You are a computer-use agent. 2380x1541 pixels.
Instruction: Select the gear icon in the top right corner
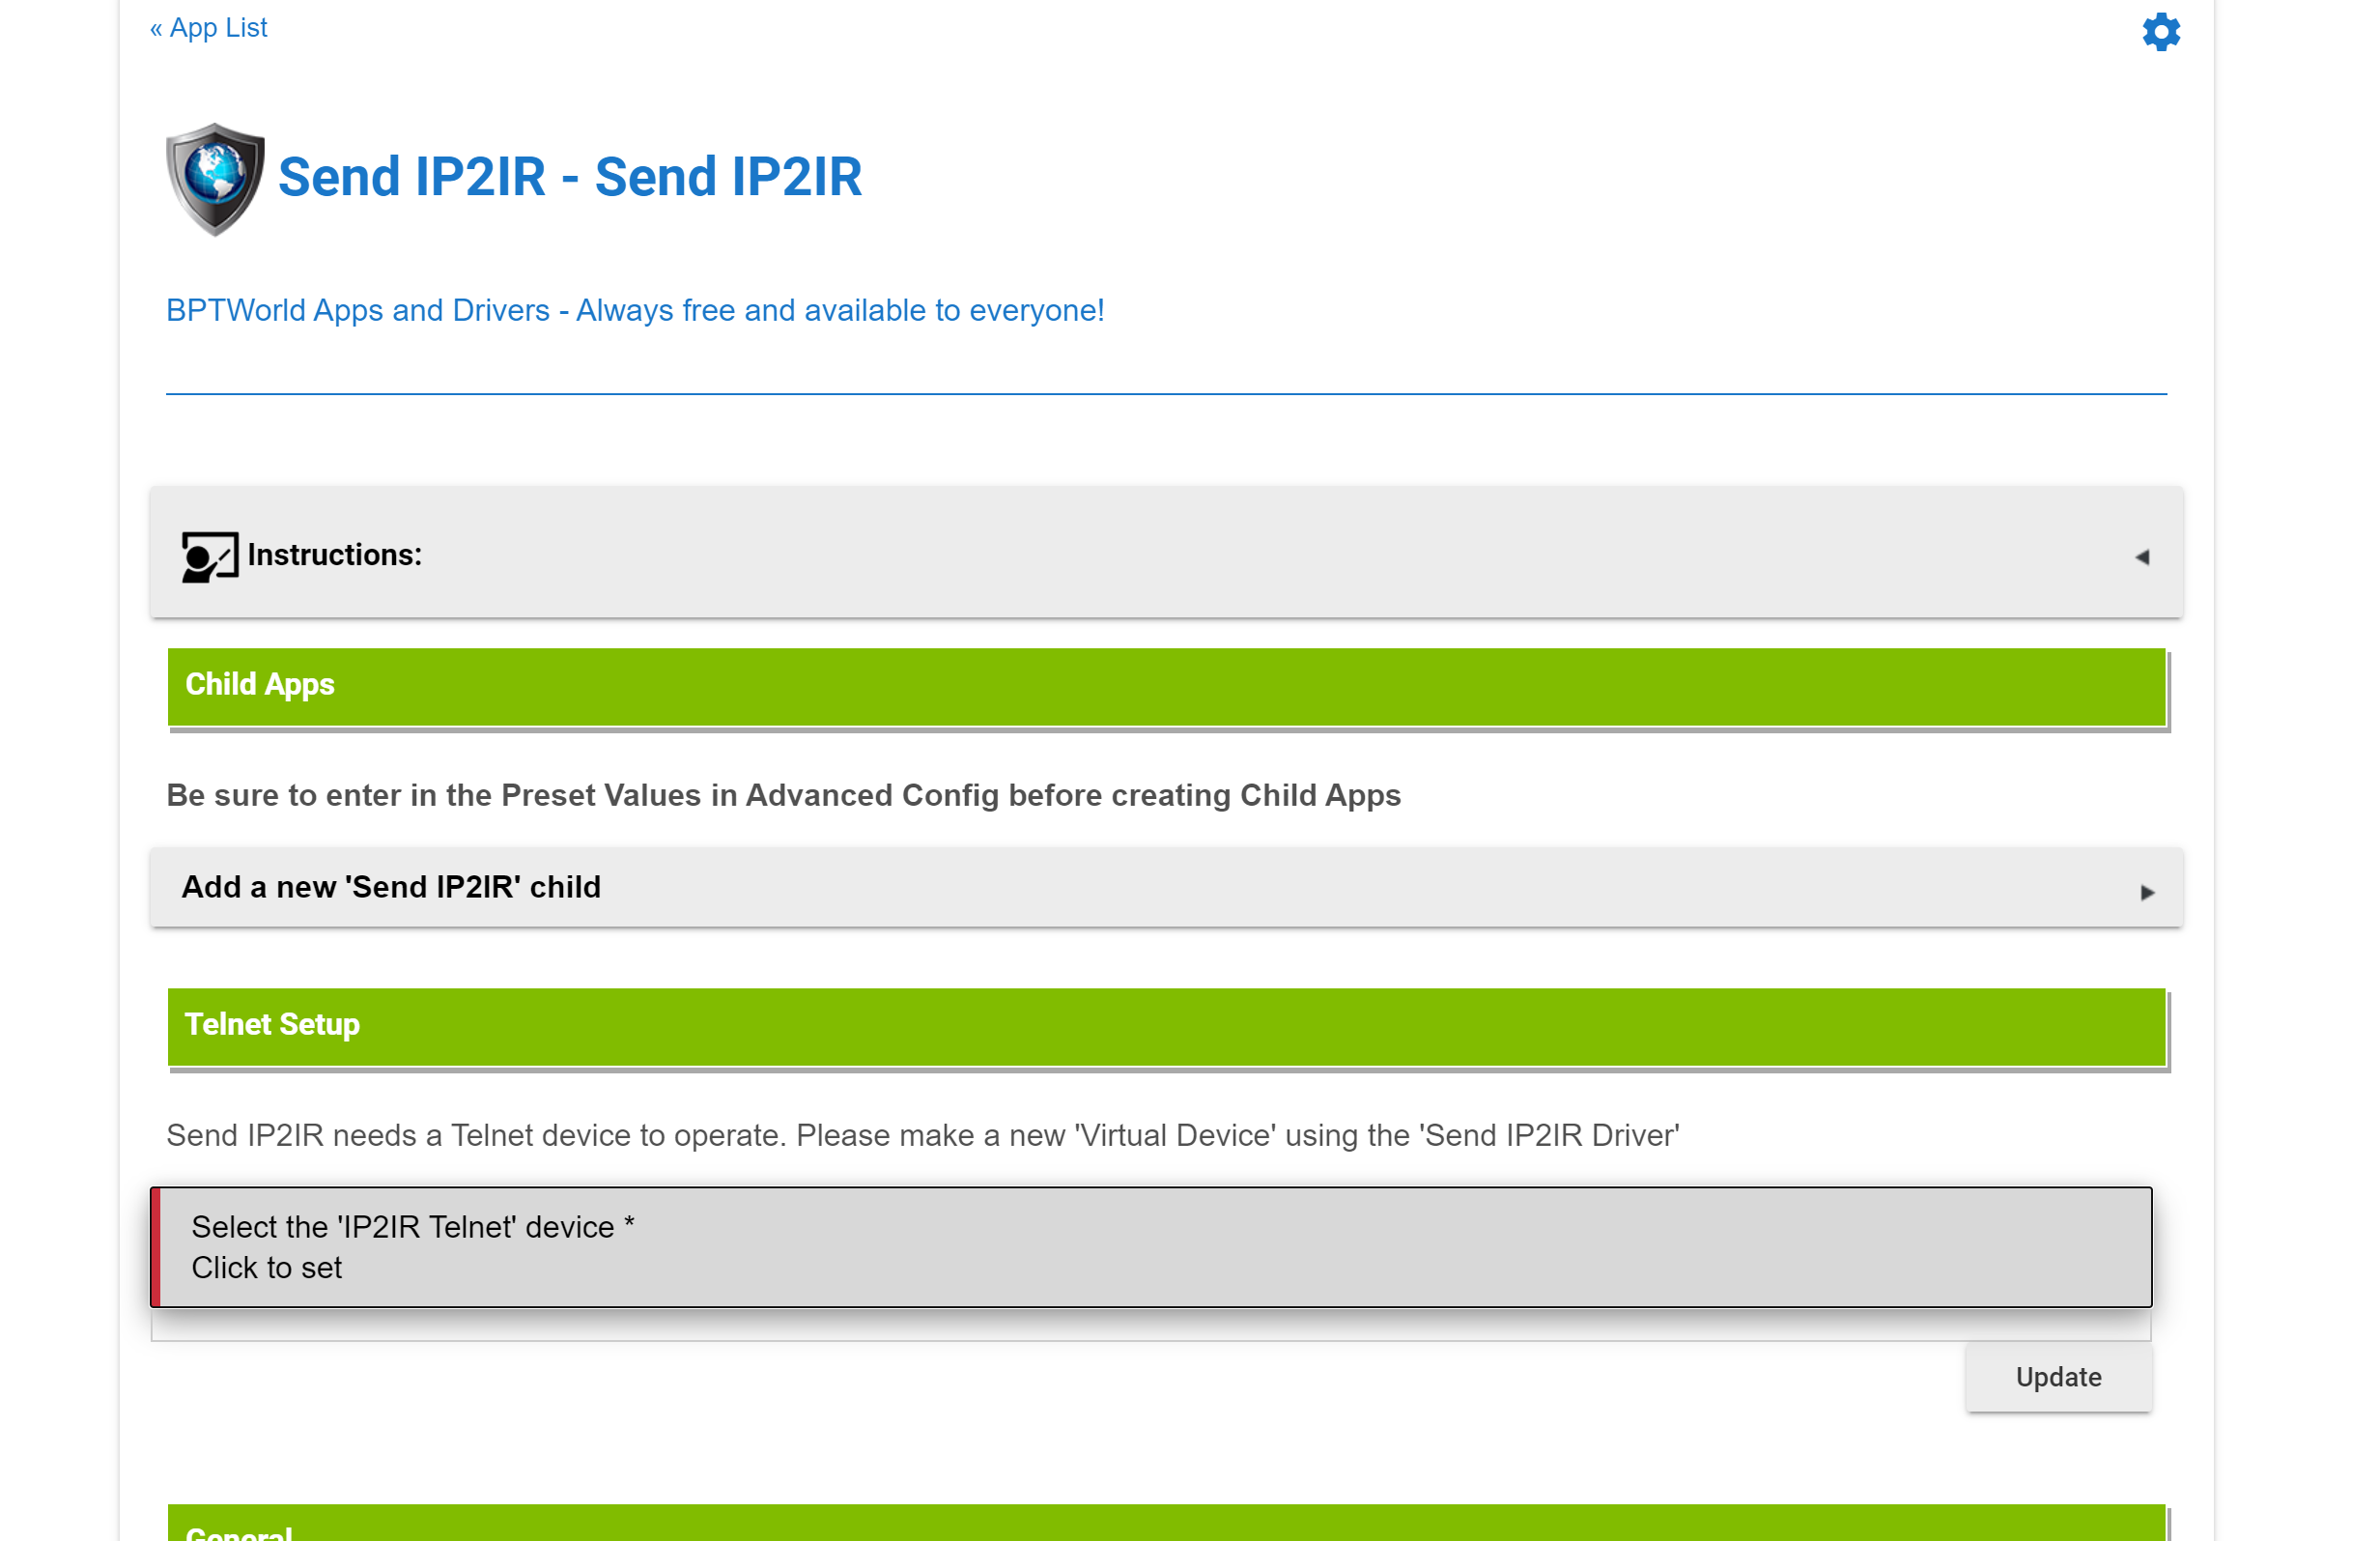click(2161, 31)
